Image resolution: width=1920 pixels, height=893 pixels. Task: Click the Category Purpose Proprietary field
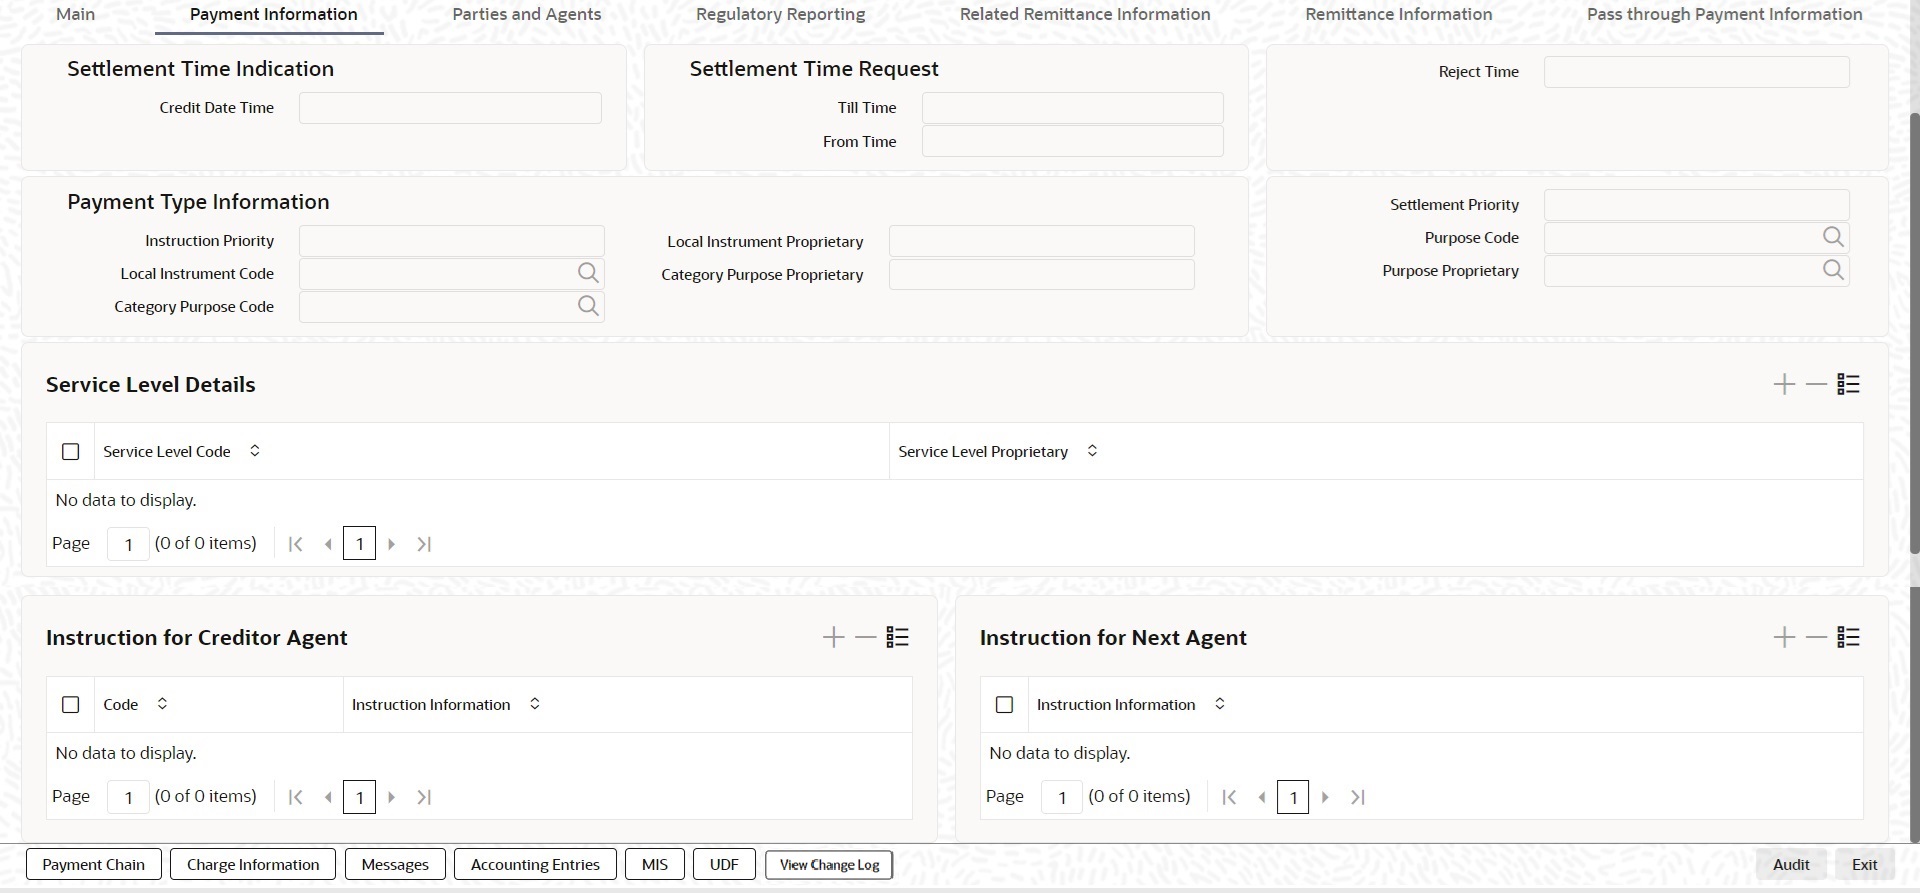(x=1042, y=274)
